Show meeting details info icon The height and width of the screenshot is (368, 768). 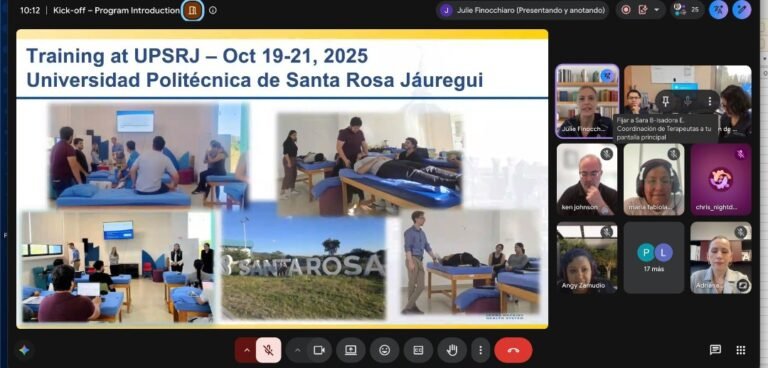[213, 10]
